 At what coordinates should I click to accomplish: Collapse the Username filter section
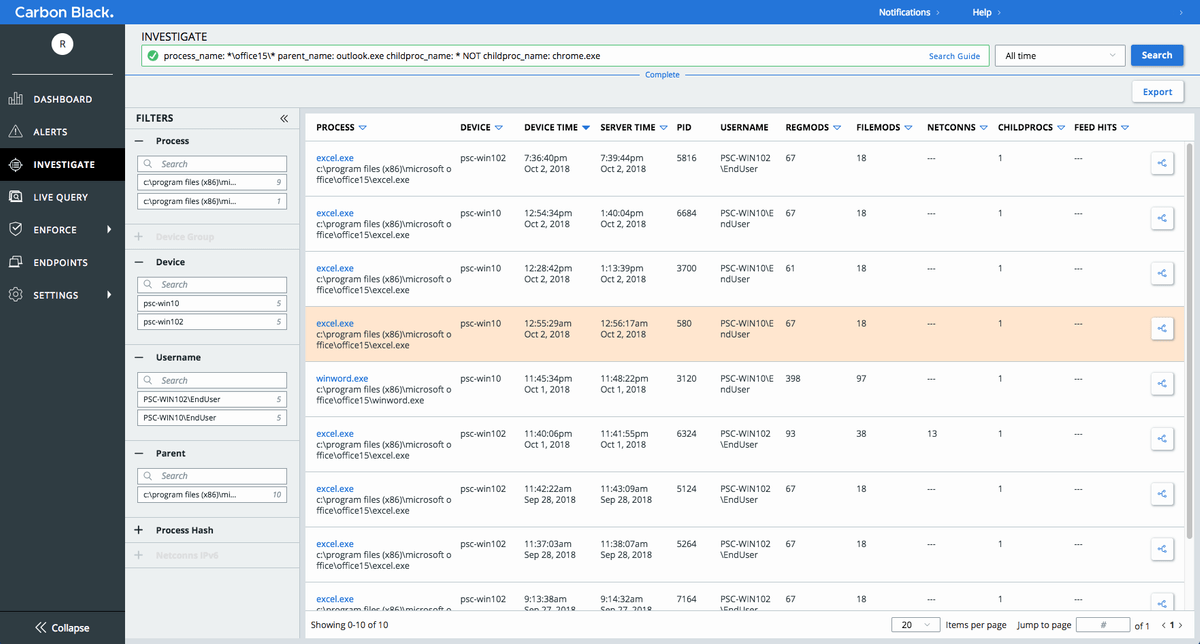(138, 357)
